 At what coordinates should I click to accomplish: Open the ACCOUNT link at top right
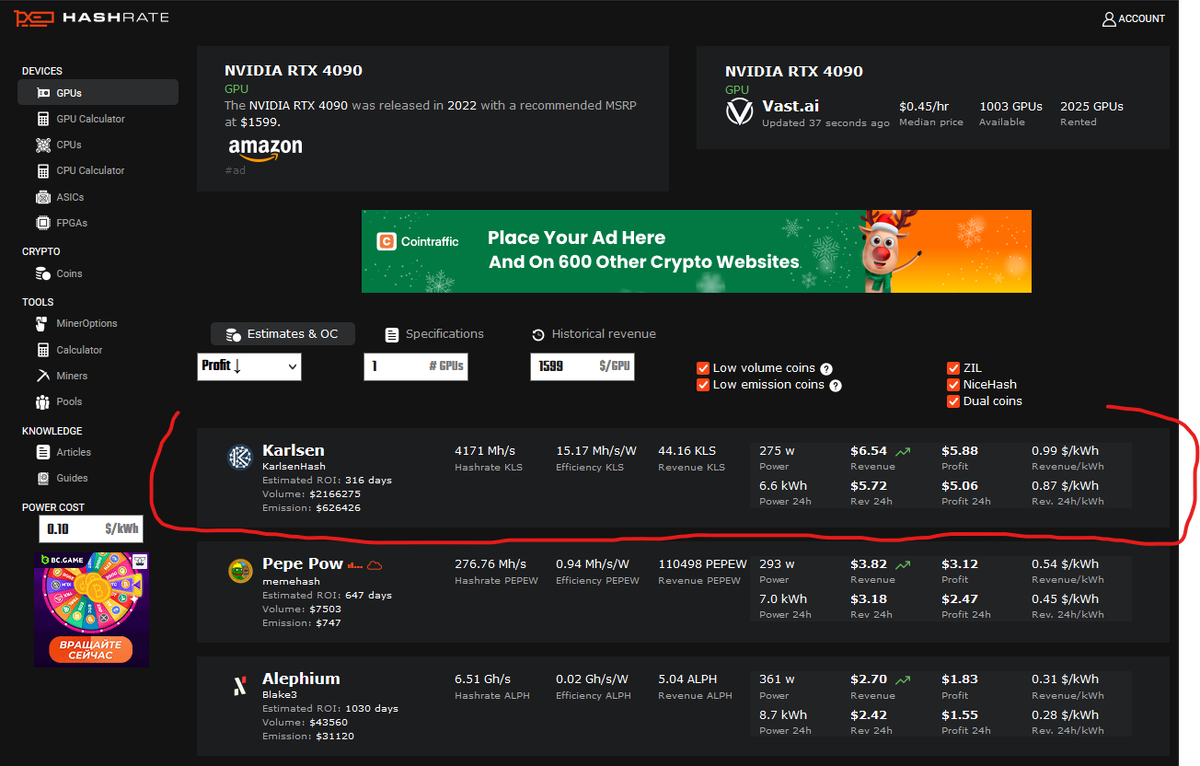1133,19
